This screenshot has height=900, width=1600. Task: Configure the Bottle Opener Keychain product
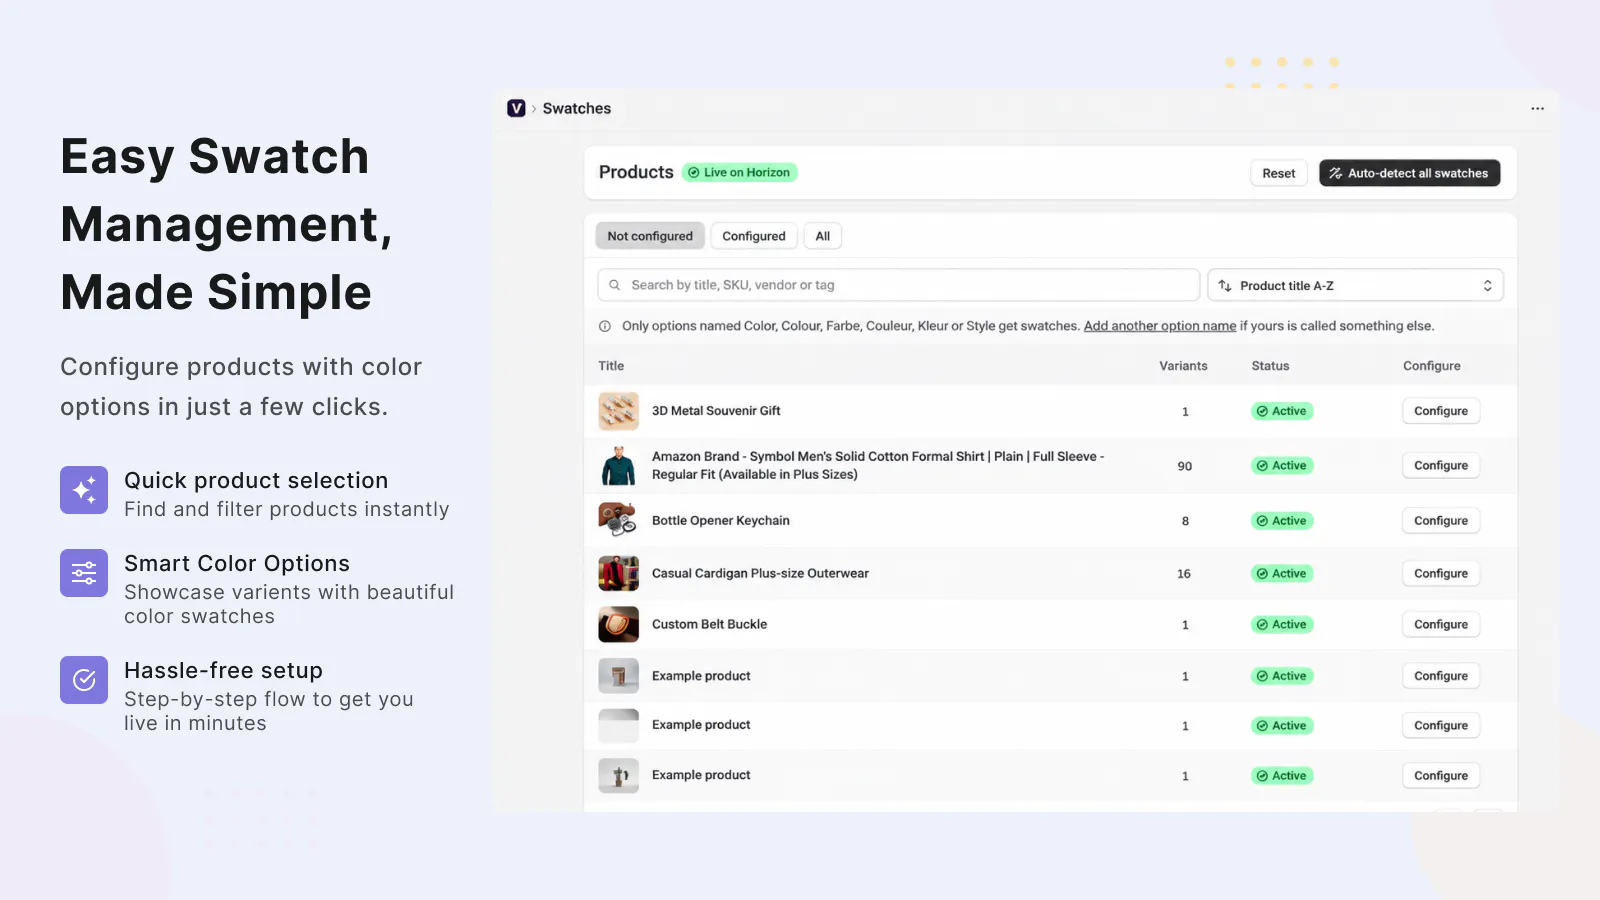click(x=1441, y=521)
